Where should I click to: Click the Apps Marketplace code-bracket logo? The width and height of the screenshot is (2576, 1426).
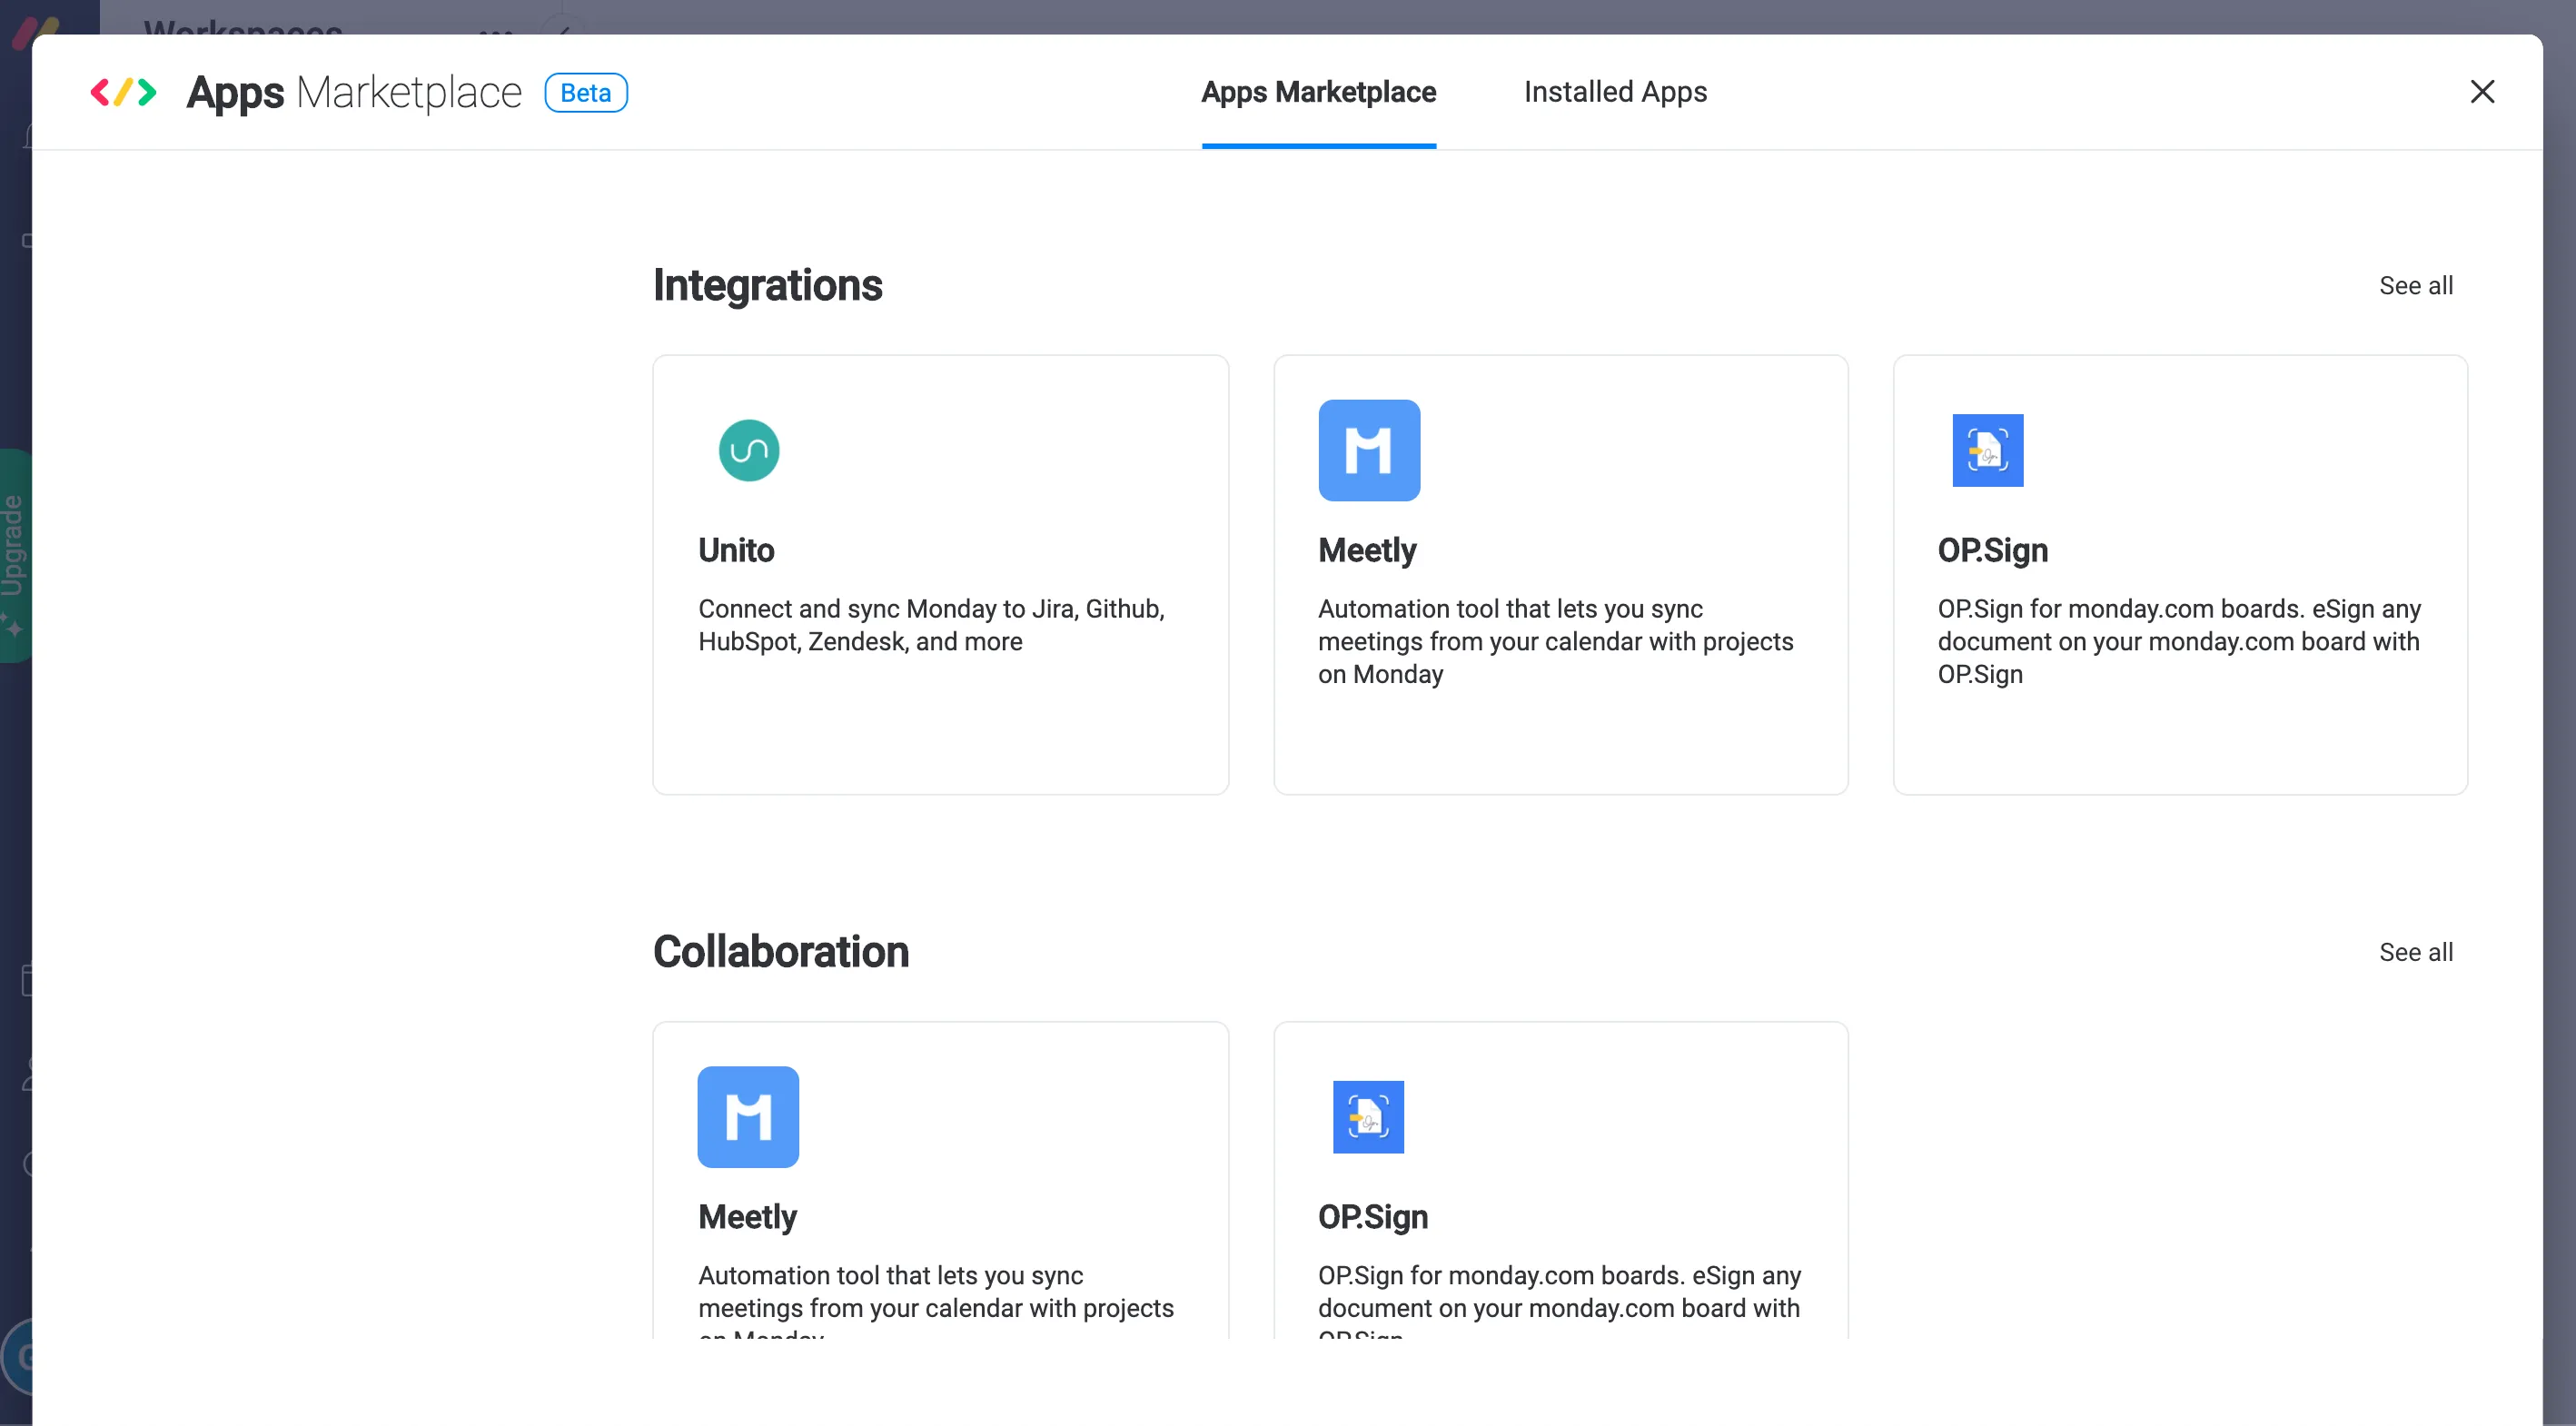[x=123, y=92]
